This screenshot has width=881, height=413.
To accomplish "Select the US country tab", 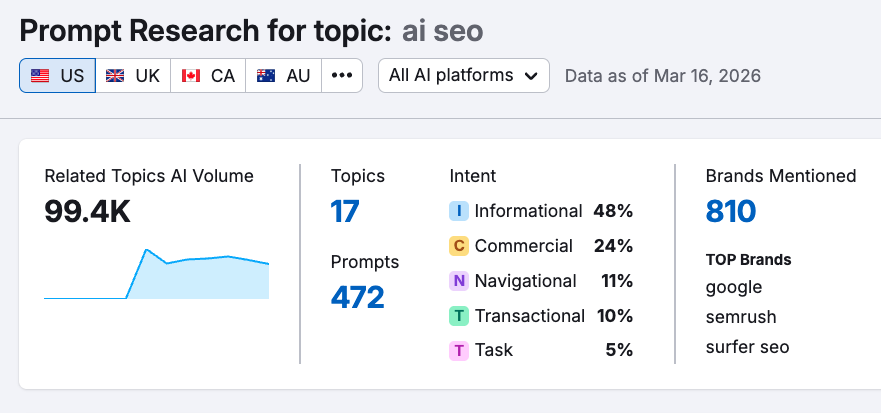I will pos(57,76).
